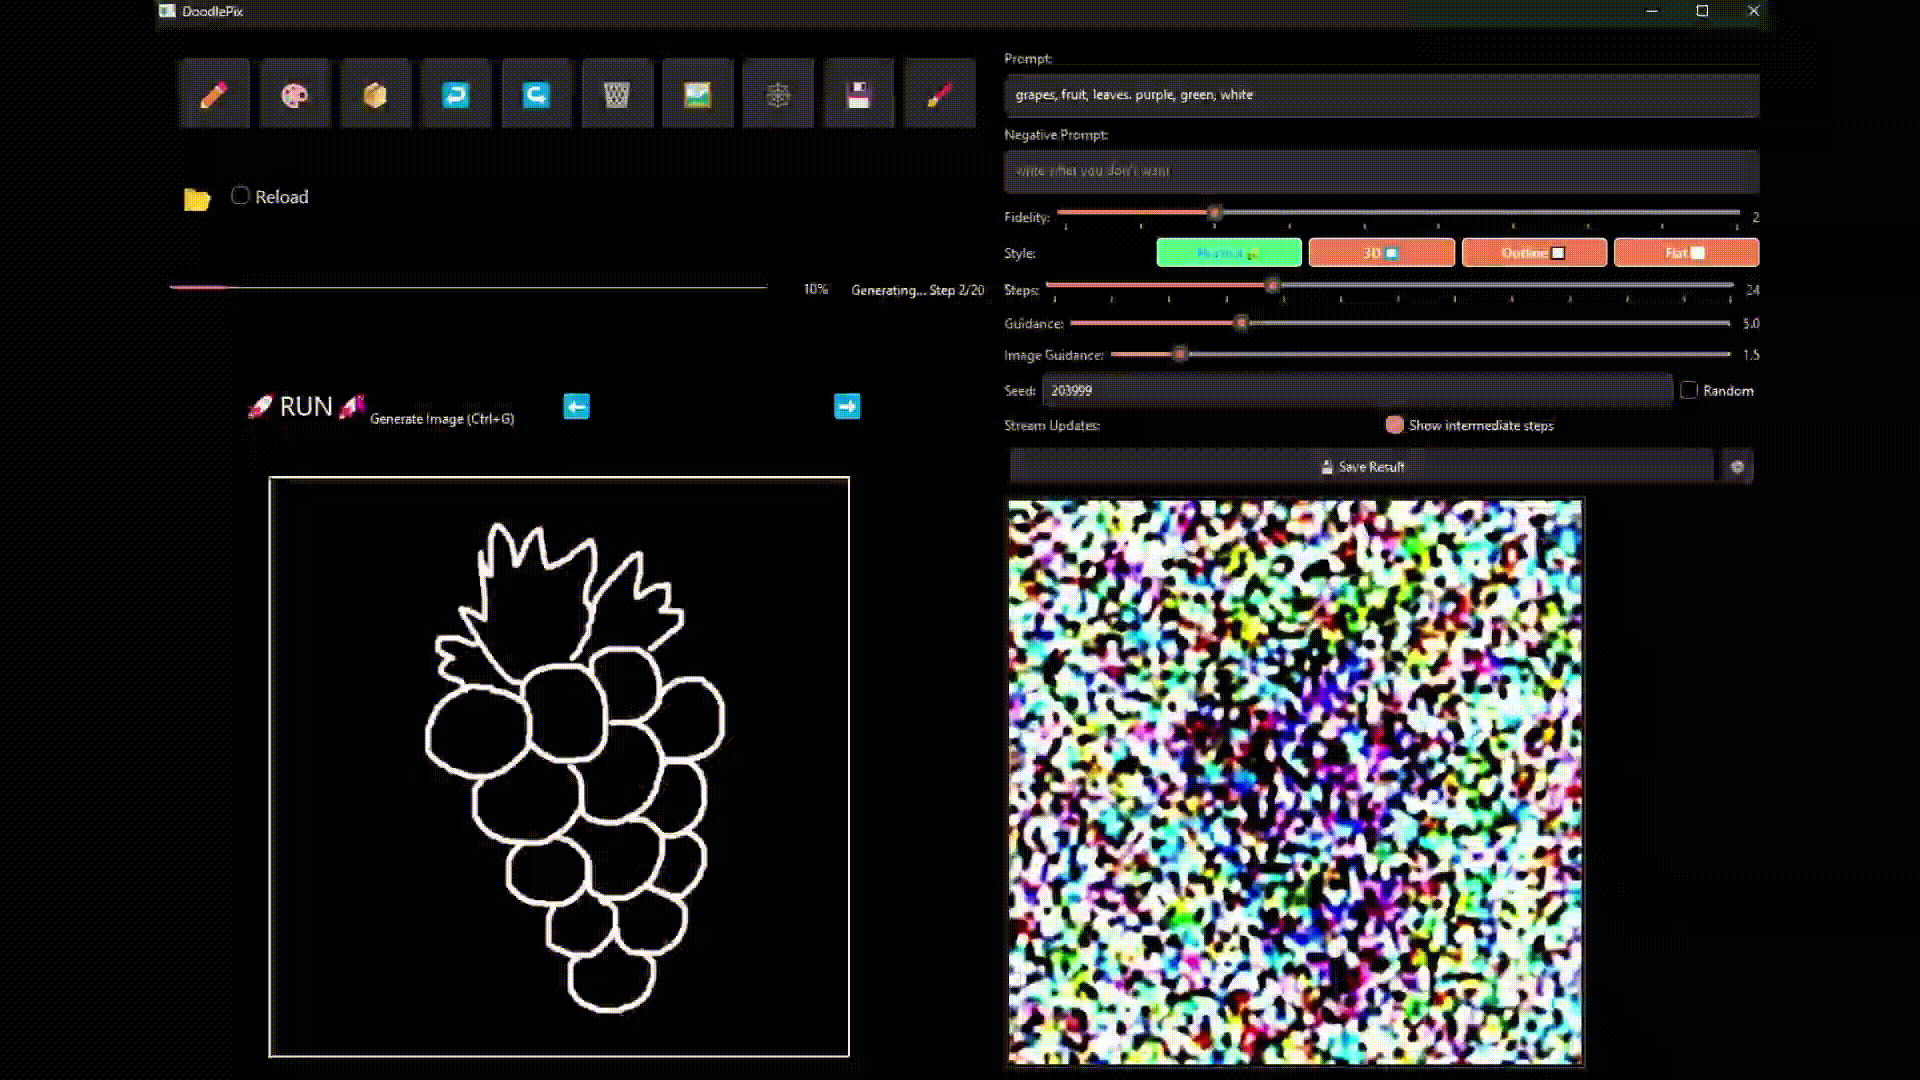Load a picture with image icon
The height and width of the screenshot is (1080, 1920).
point(698,94)
